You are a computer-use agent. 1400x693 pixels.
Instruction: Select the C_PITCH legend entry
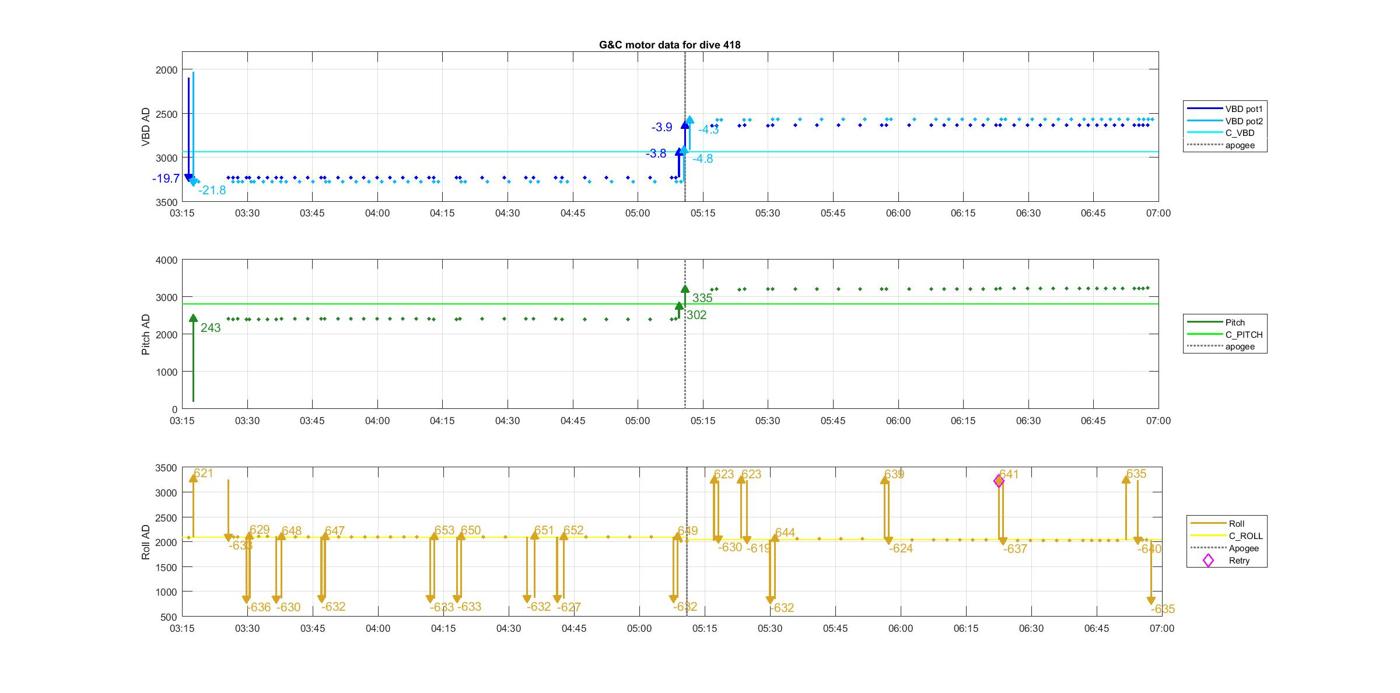pos(1225,334)
